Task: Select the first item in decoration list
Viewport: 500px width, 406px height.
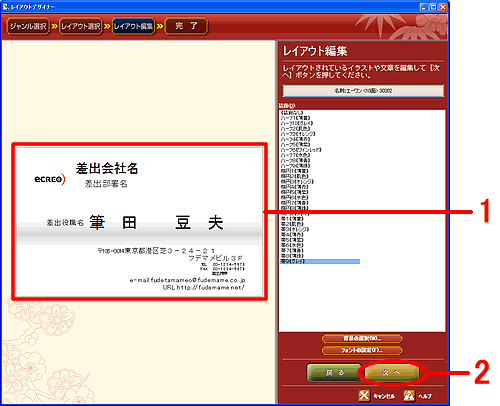Action: point(292,113)
